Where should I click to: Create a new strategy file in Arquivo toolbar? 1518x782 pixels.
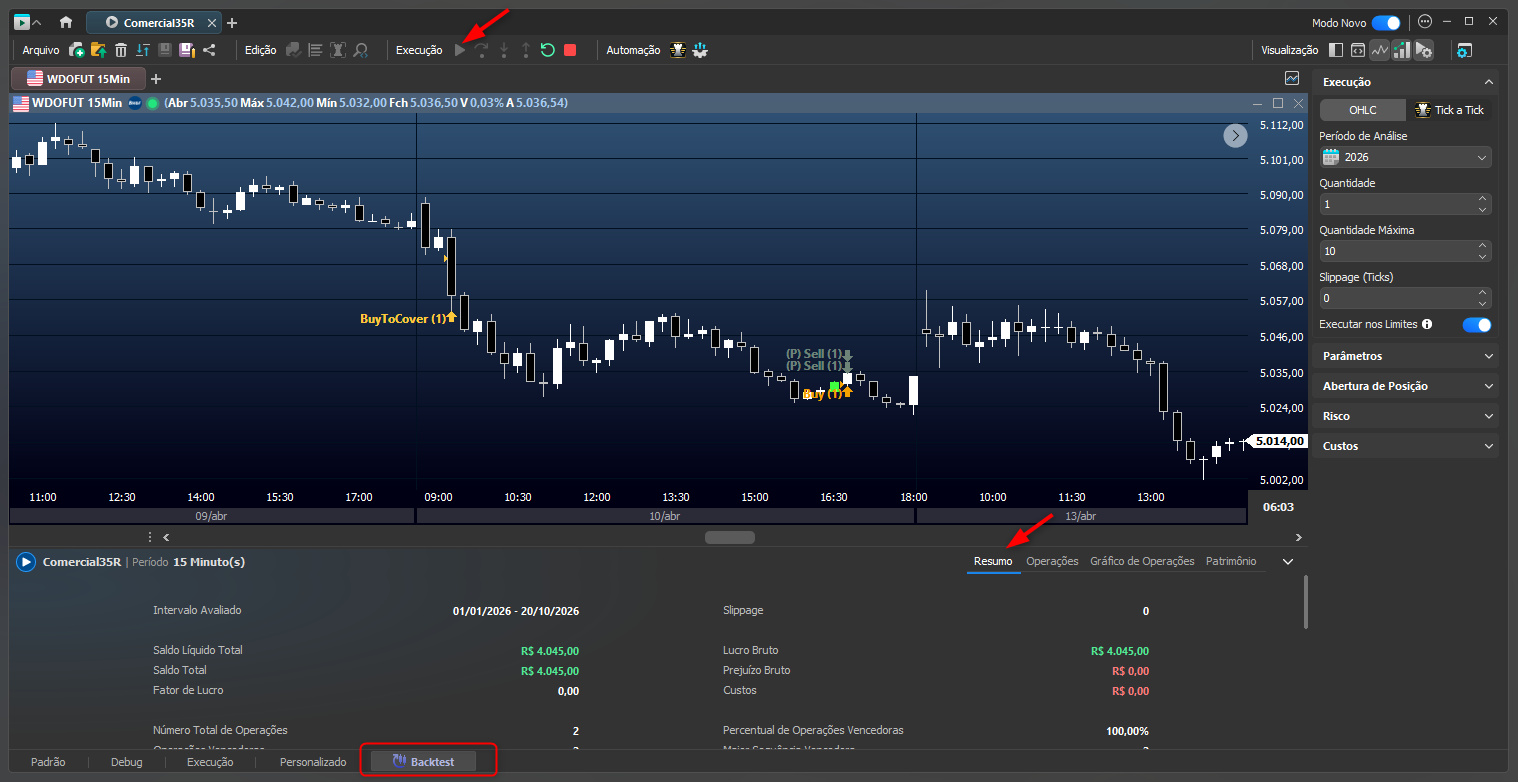tap(77, 50)
